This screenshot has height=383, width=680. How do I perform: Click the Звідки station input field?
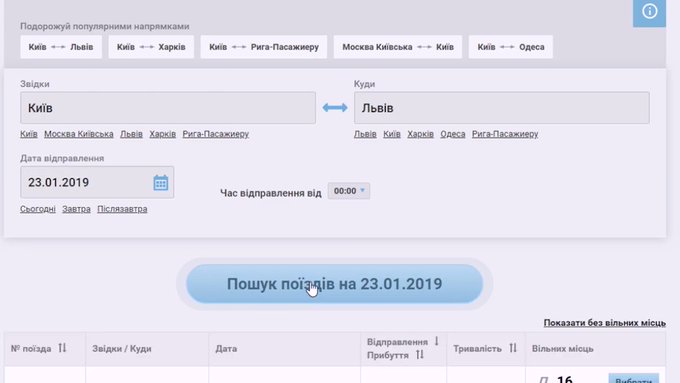point(168,108)
